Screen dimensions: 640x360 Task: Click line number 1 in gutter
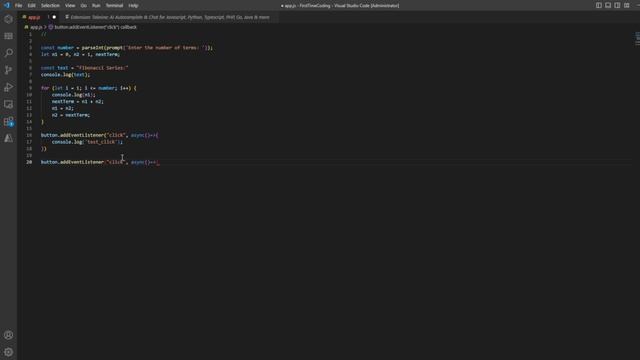(30, 34)
